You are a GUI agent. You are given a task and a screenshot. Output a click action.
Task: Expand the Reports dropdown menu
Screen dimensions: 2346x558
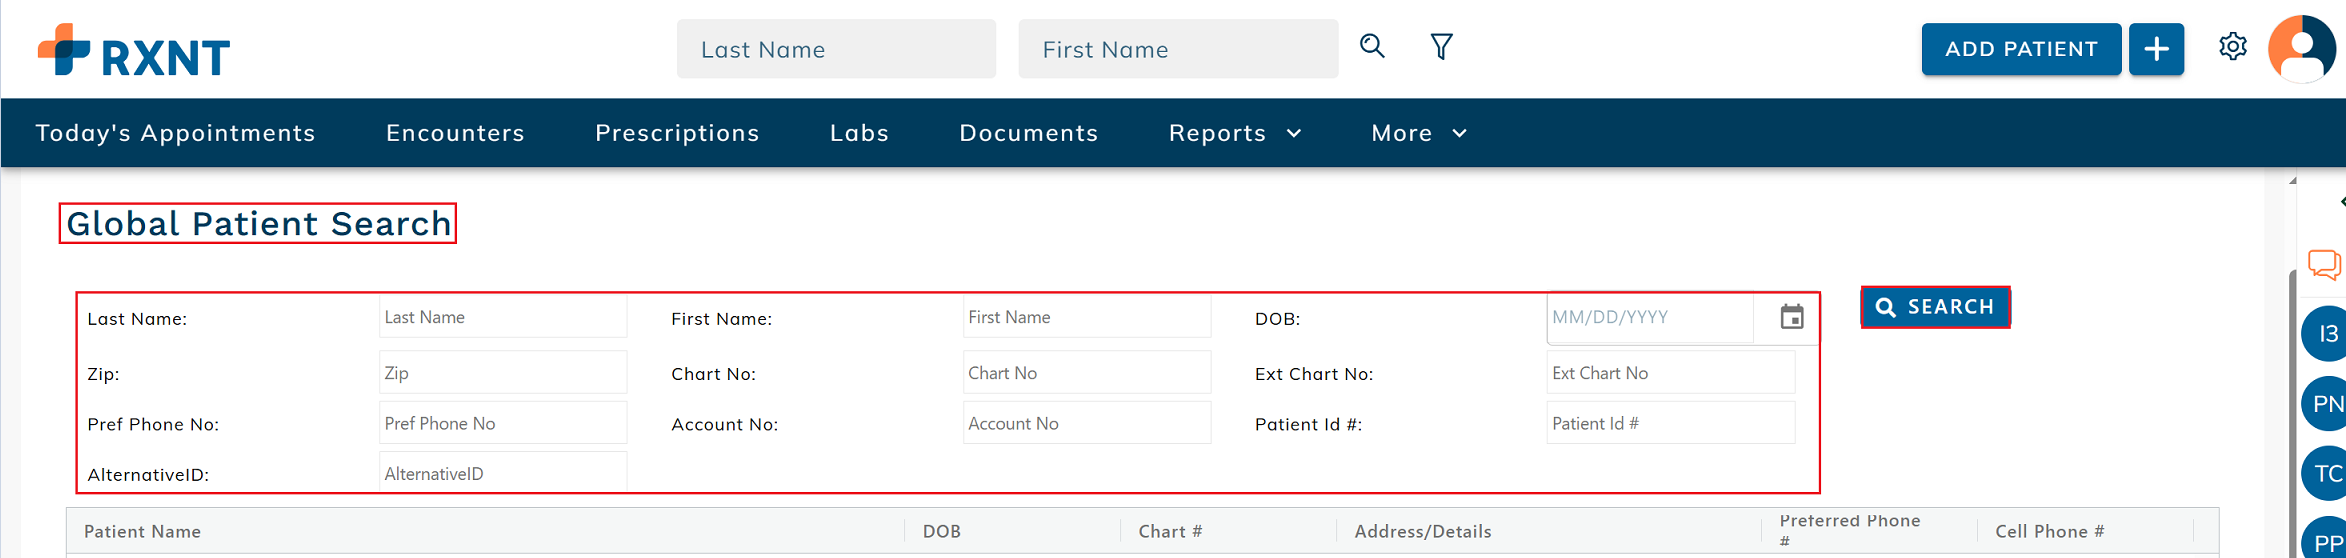1235,133
